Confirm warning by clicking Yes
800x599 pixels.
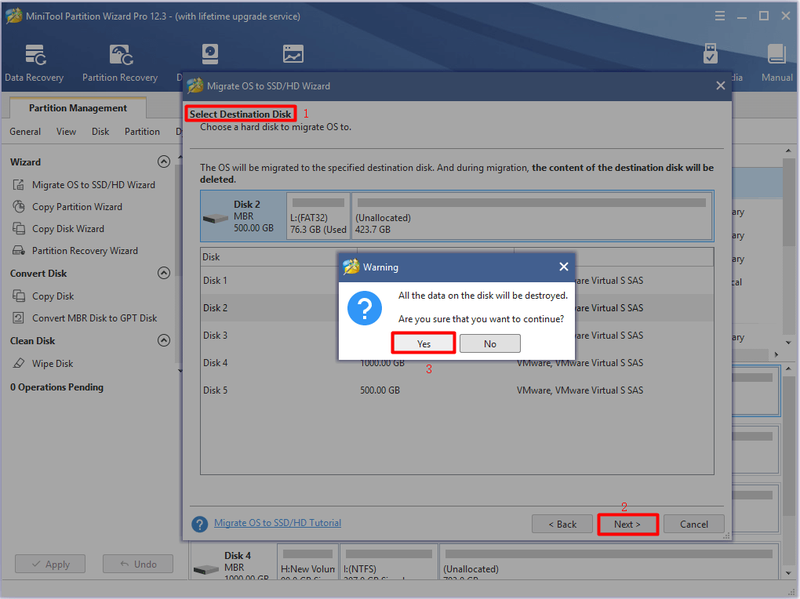click(423, 343)
